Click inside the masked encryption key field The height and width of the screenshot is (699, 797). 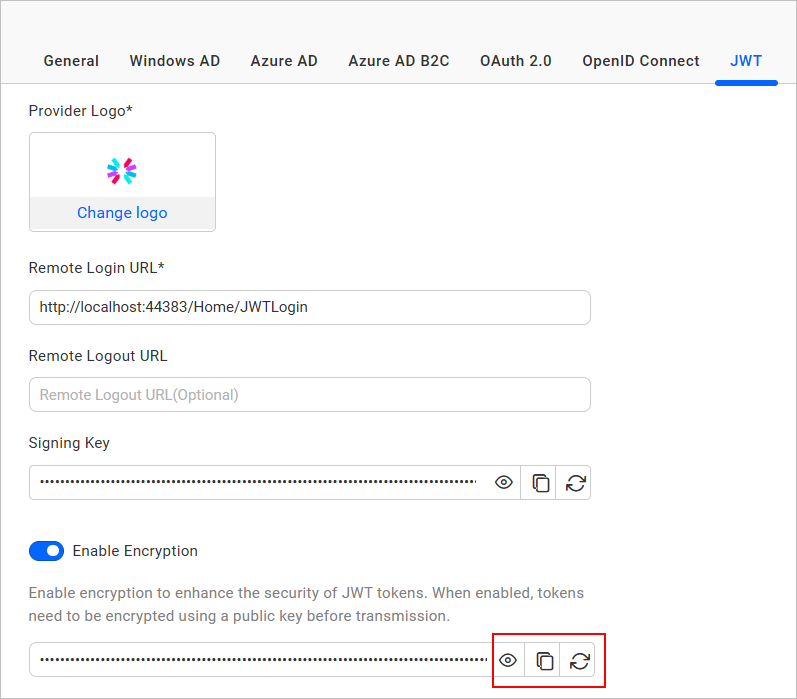[x=263, y=660]
